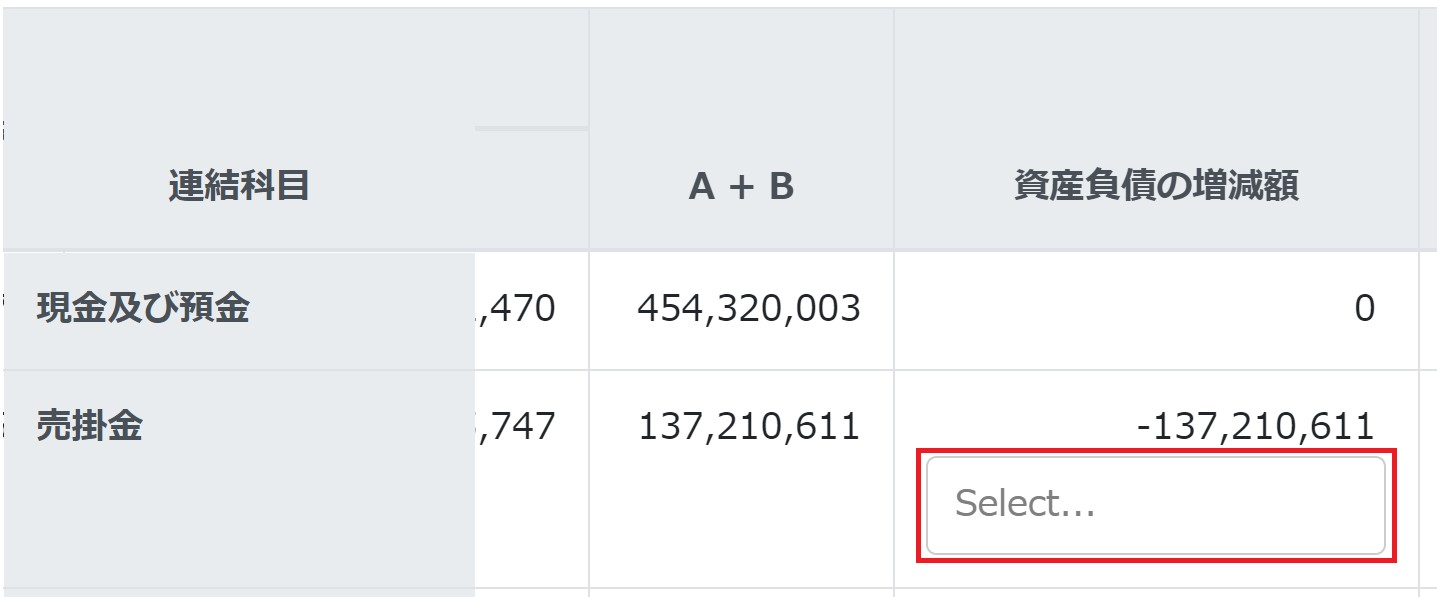The image size is (1437, 597).
Task: Click the 連結科目 column header
Action: coord(238,186)
